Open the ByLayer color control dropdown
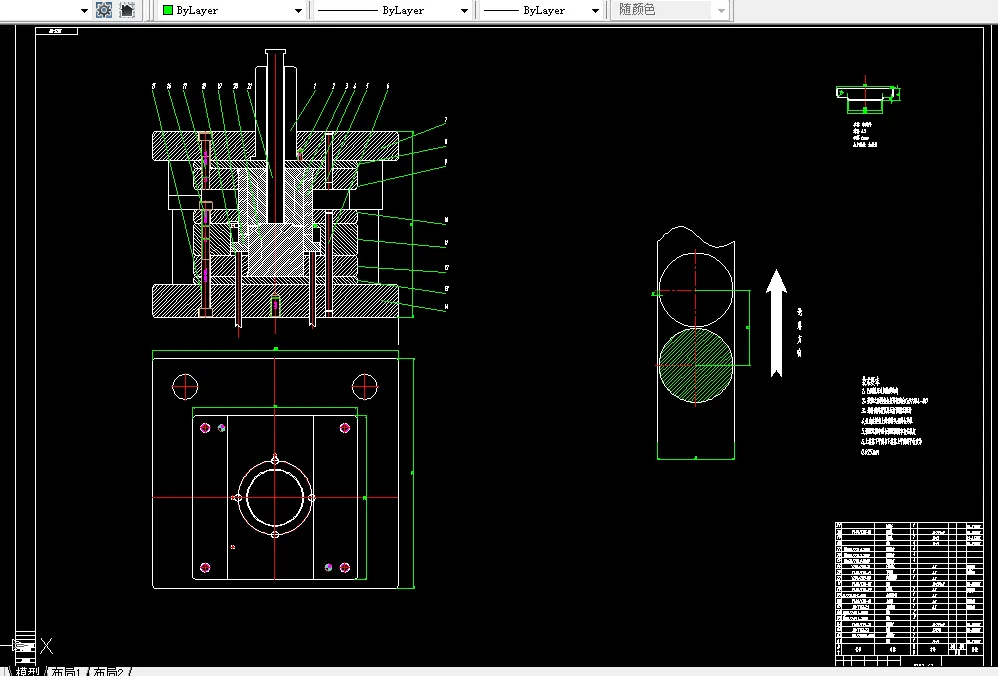The width and height of the screenshot is (998, 676). pyautogui.click(x=232, y=10)
